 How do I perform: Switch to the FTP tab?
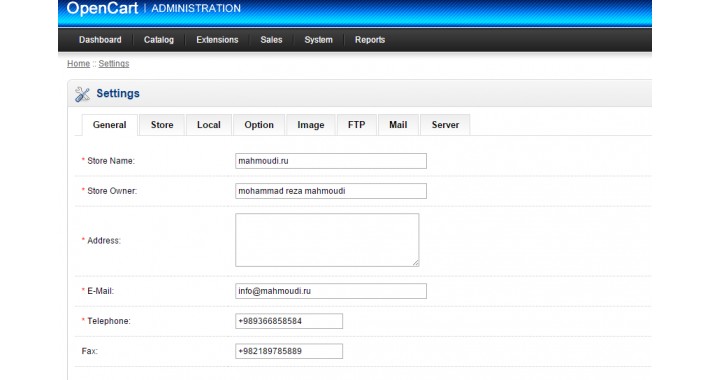(x=357, y=125)
